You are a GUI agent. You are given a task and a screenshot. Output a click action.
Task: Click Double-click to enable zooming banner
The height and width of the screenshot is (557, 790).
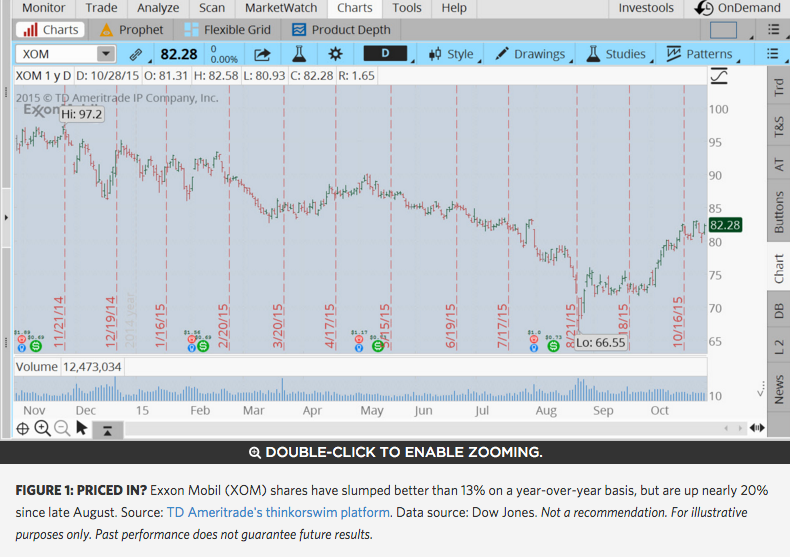pyautogui.click(x=395, y=452)
